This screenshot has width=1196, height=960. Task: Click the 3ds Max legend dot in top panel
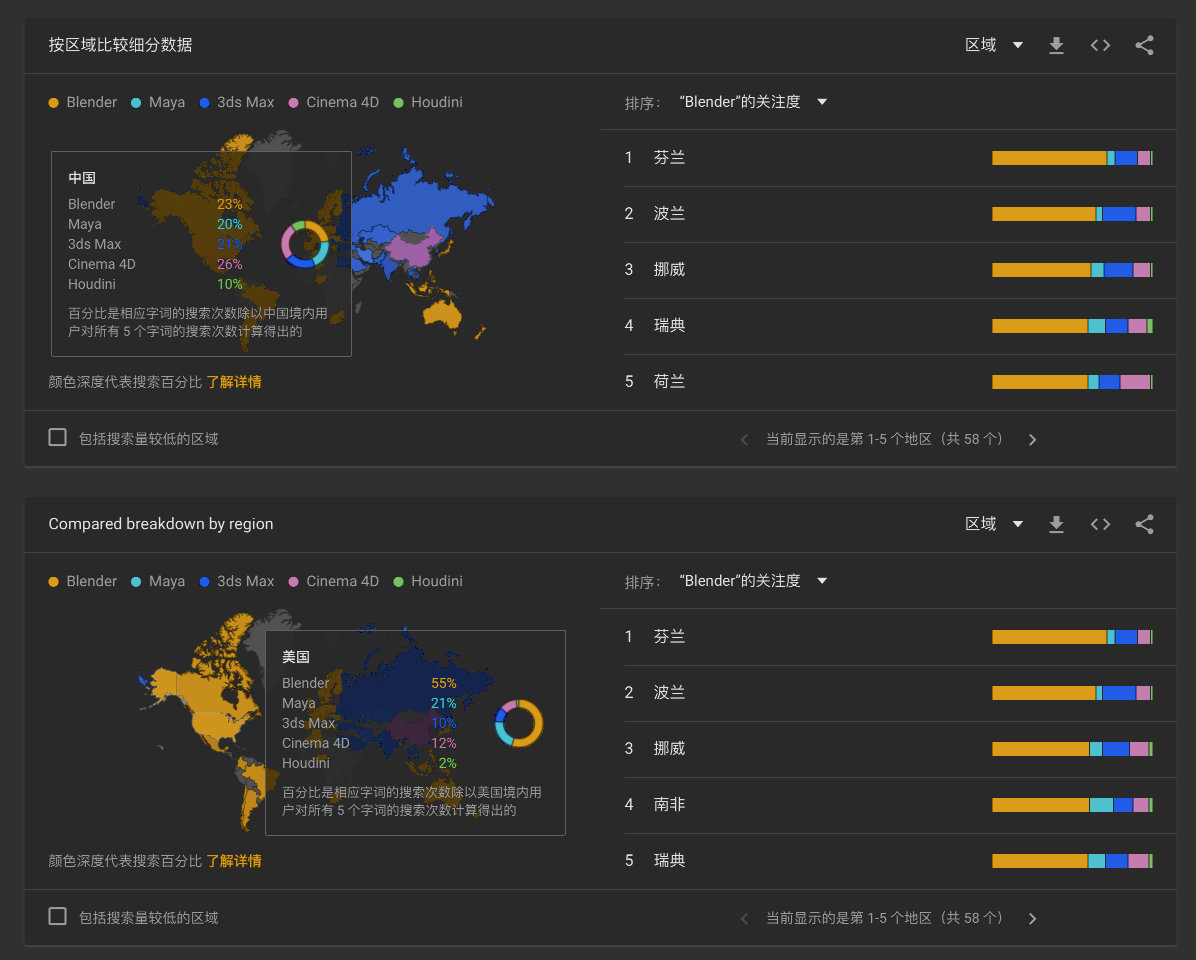pyautogui.click(x=204, y=103)
